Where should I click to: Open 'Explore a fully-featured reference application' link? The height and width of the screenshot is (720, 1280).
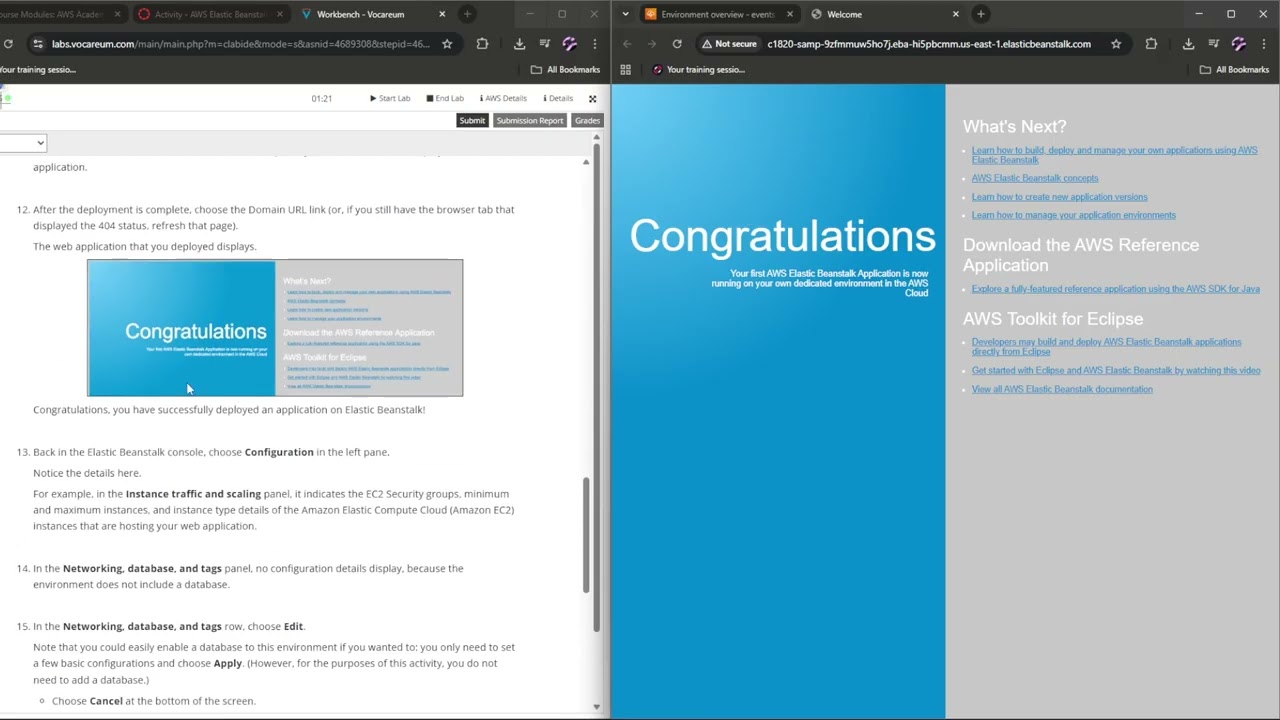coord(1115,289)
